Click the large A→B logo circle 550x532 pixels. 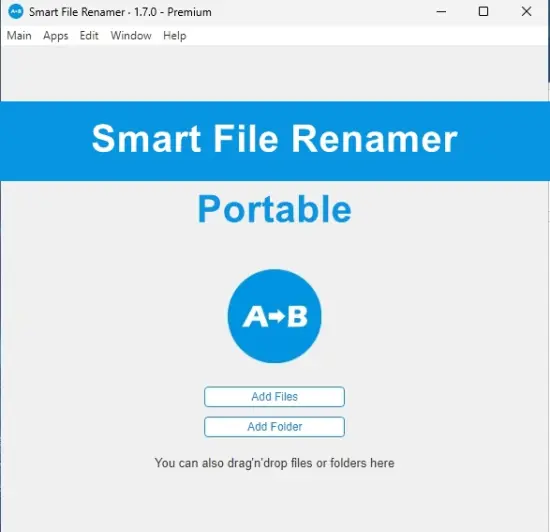click(x=275, y=316)
